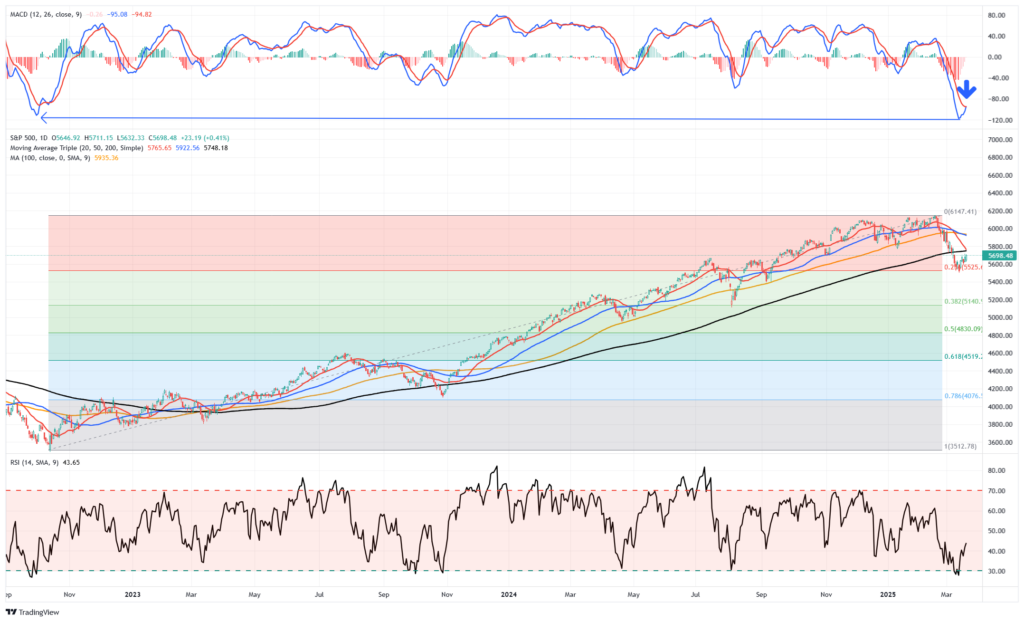This screenshot has width=1024, height=622.
Task: Select the MA (100, close, 0, SMA, 9) legend
Action: click(x=50, y=157)
